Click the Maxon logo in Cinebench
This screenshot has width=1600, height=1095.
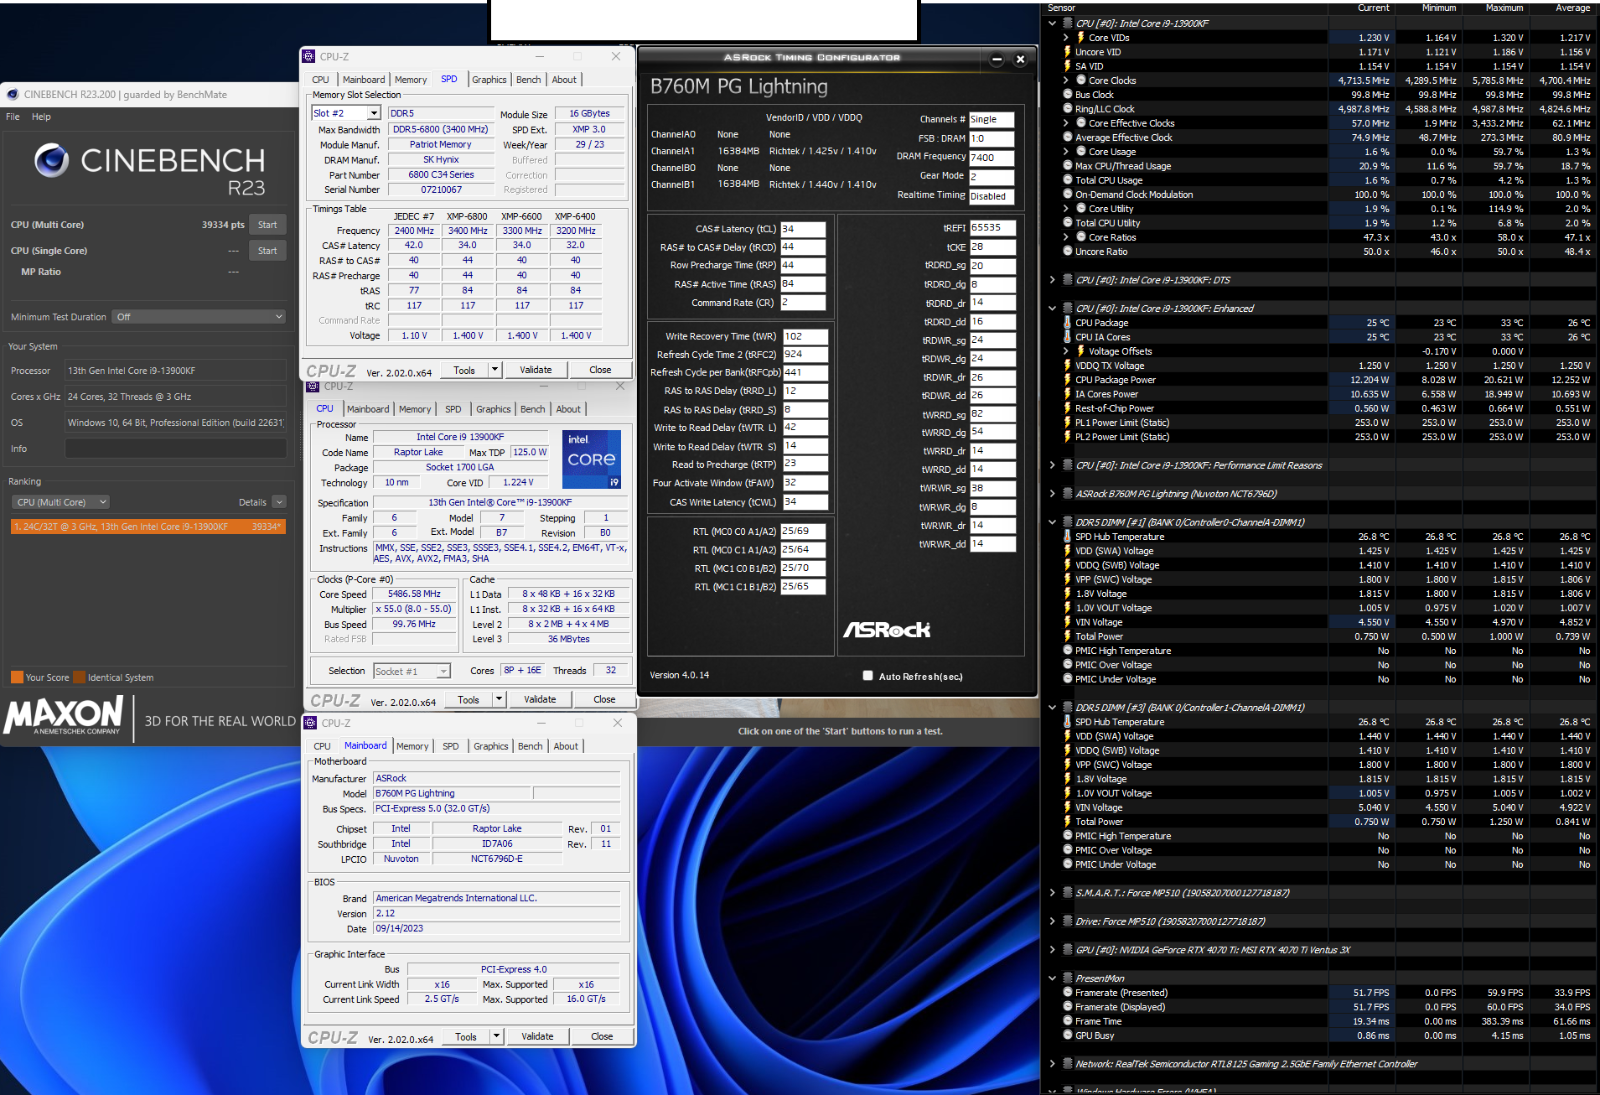pos(63,716)
